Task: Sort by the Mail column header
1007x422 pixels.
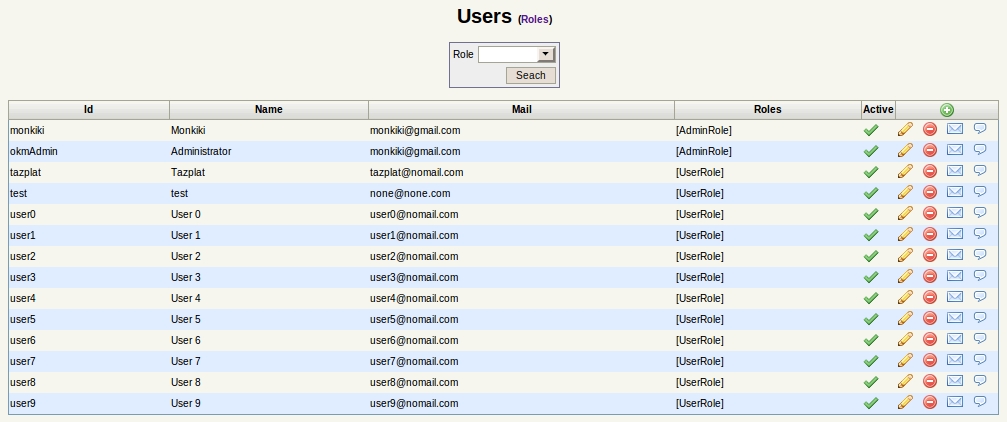Action: point(521,109)
